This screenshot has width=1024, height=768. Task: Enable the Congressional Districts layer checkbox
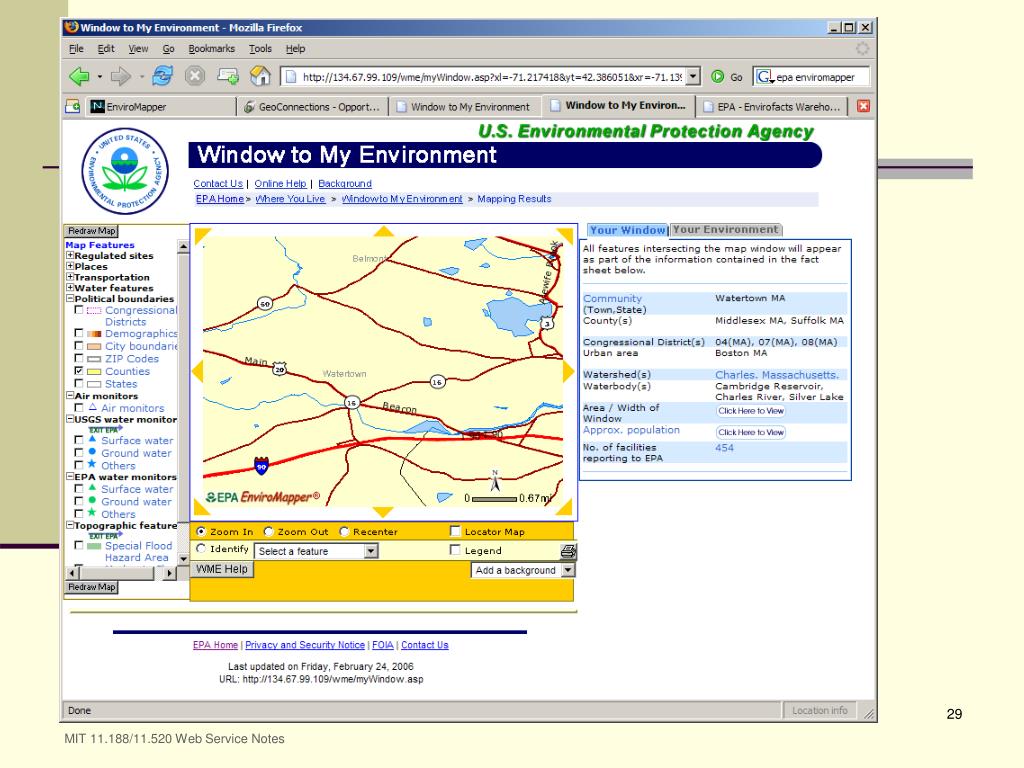79,310
